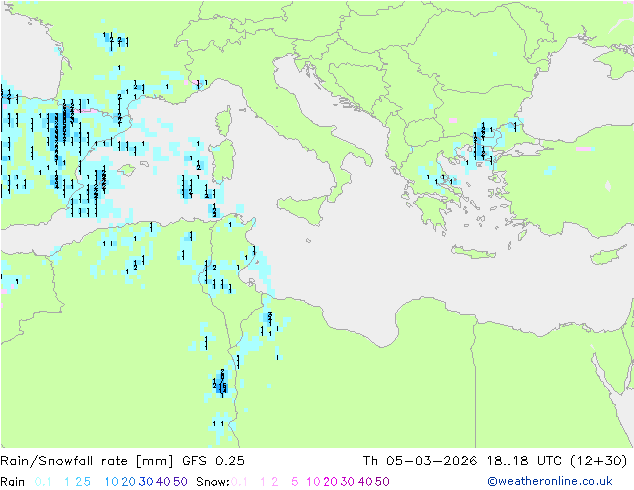Click the snow legend value 0.1
This screenshot has height=490, width=634.
[x=239, y=482]
